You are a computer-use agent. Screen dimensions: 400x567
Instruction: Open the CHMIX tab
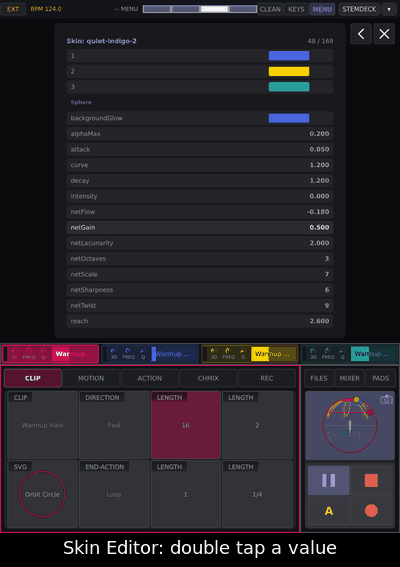click(x=208, y=378)
